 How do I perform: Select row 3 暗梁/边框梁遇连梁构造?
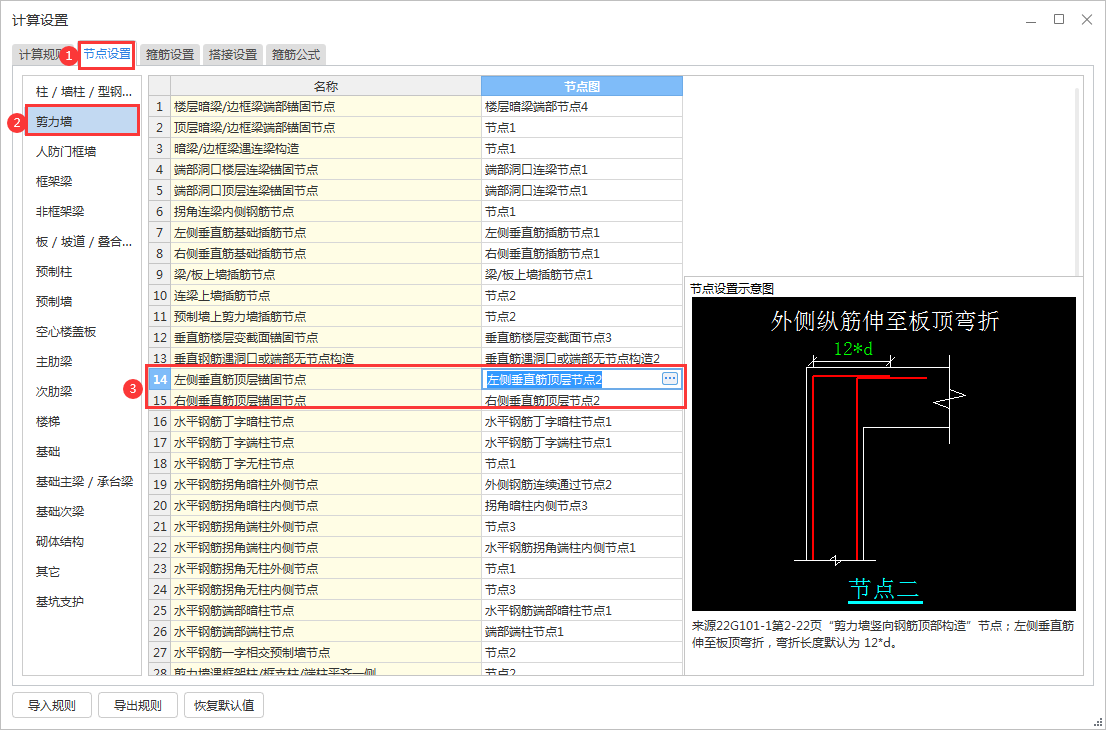click(x=326, y=149)
